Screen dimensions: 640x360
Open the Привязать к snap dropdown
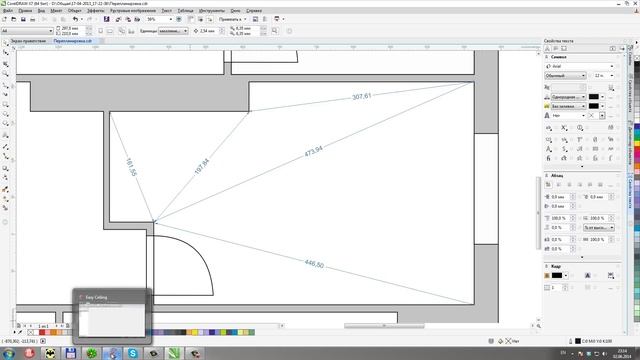coord(233,19)
